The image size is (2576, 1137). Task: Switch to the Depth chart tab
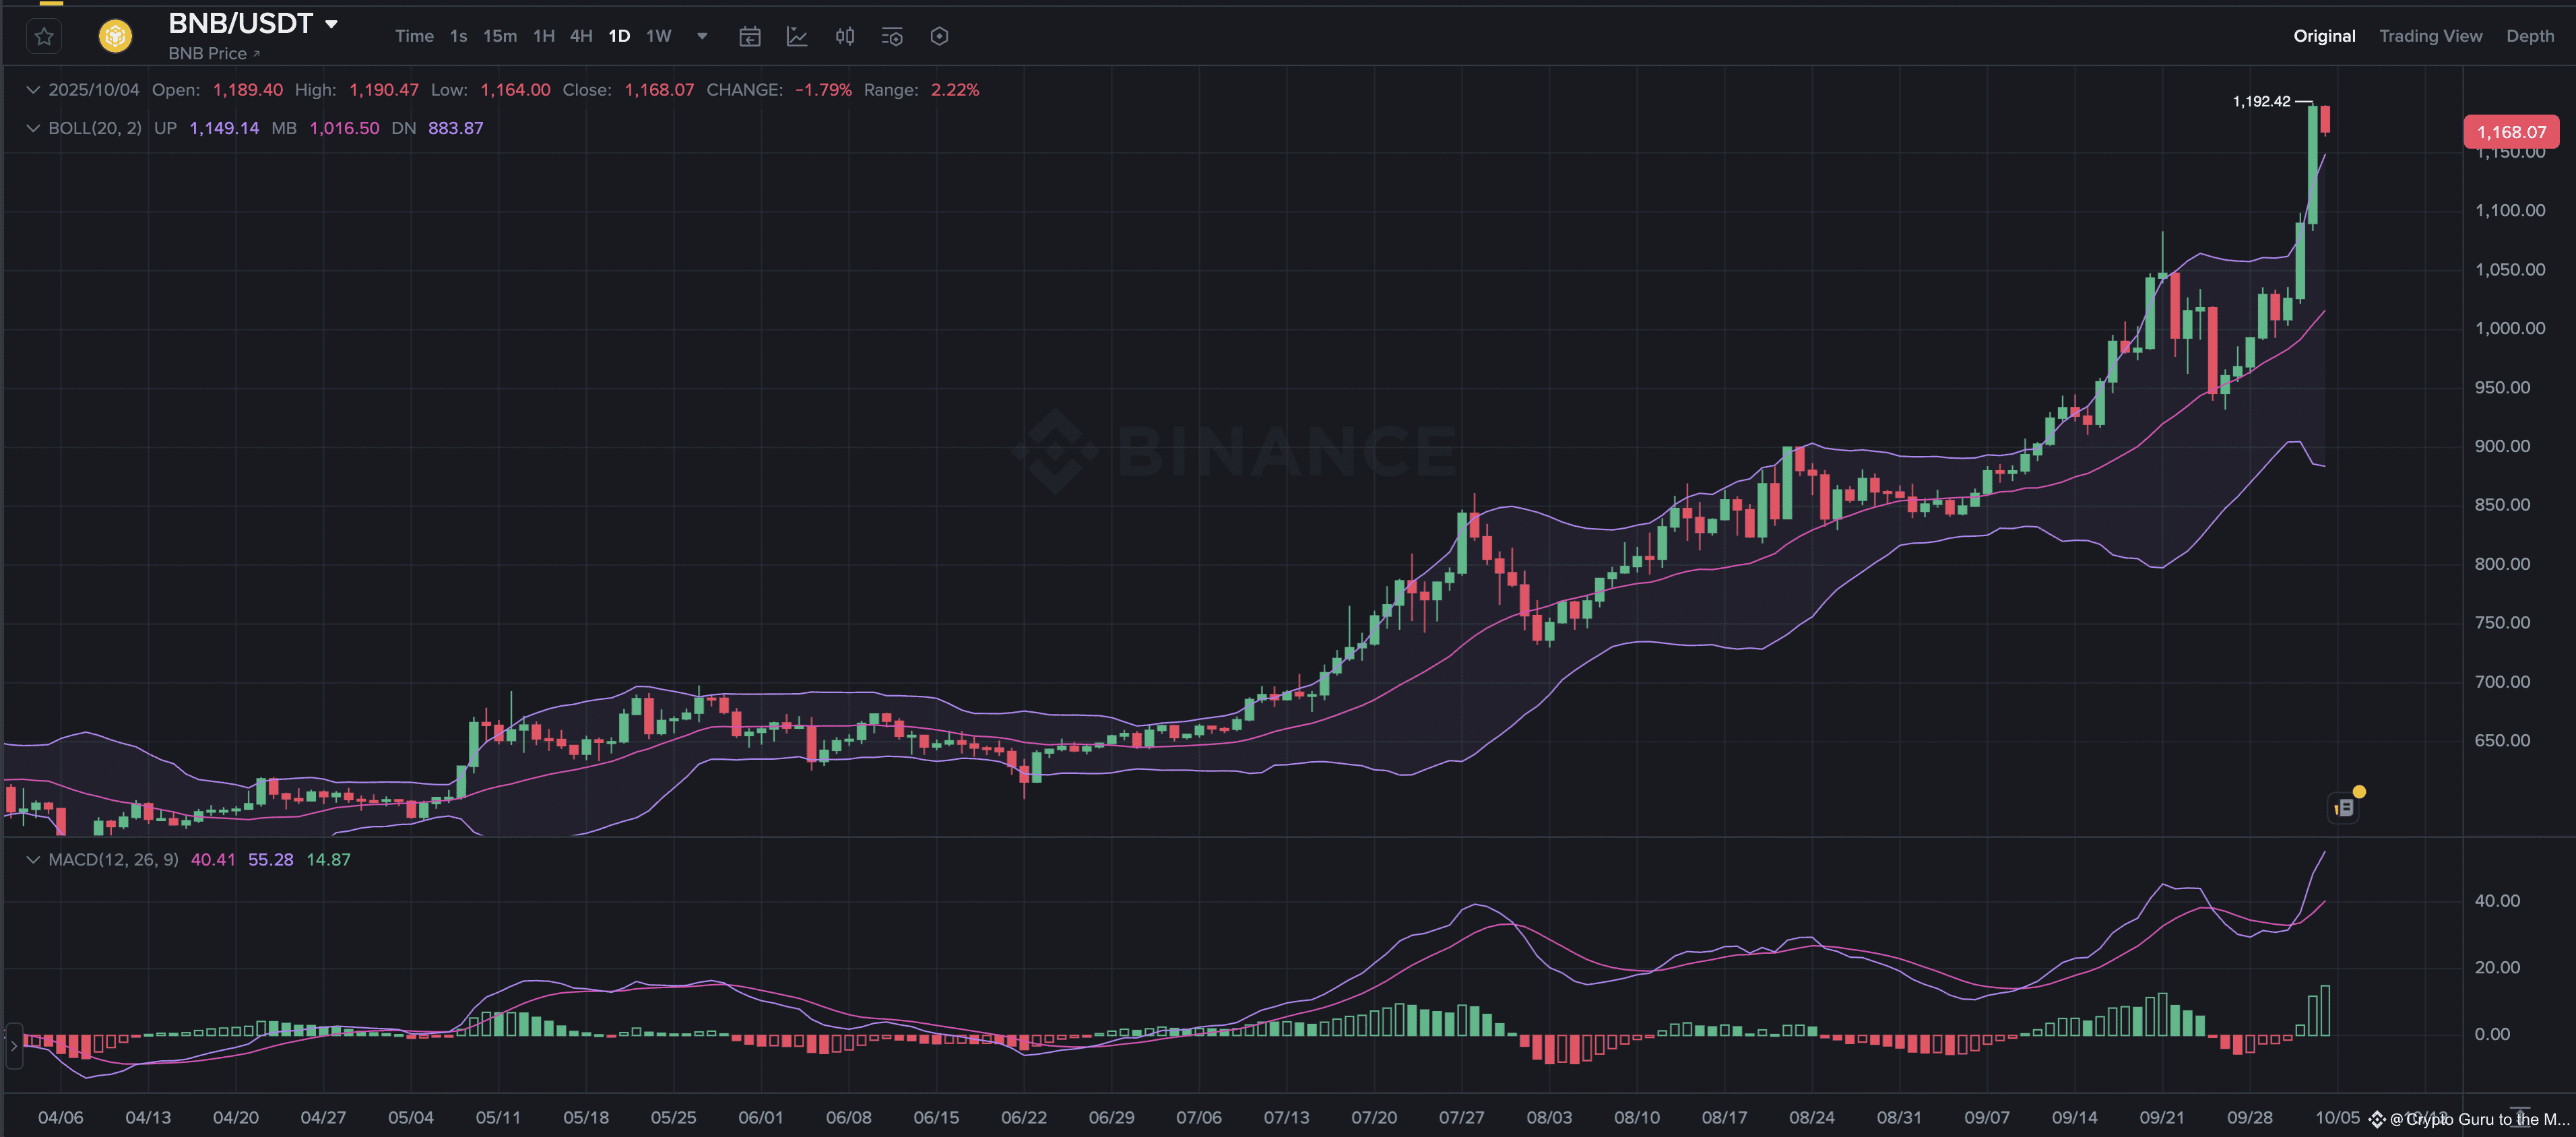[2529, 36]
